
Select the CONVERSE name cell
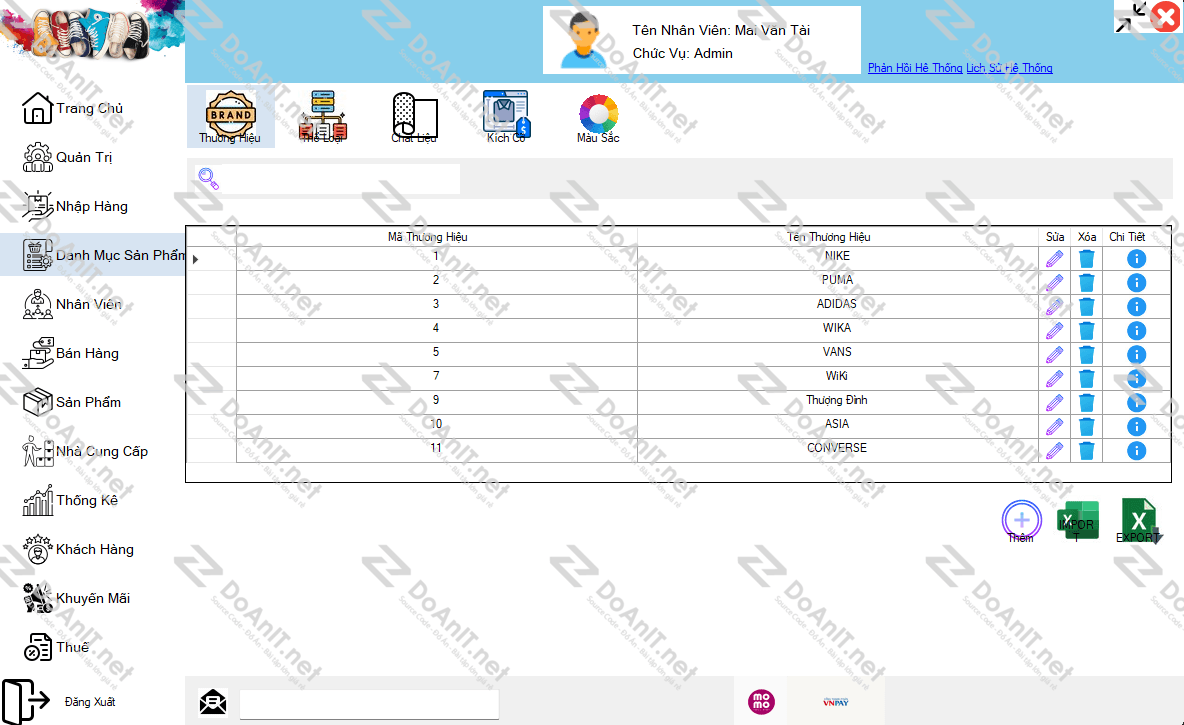point(837,449)
